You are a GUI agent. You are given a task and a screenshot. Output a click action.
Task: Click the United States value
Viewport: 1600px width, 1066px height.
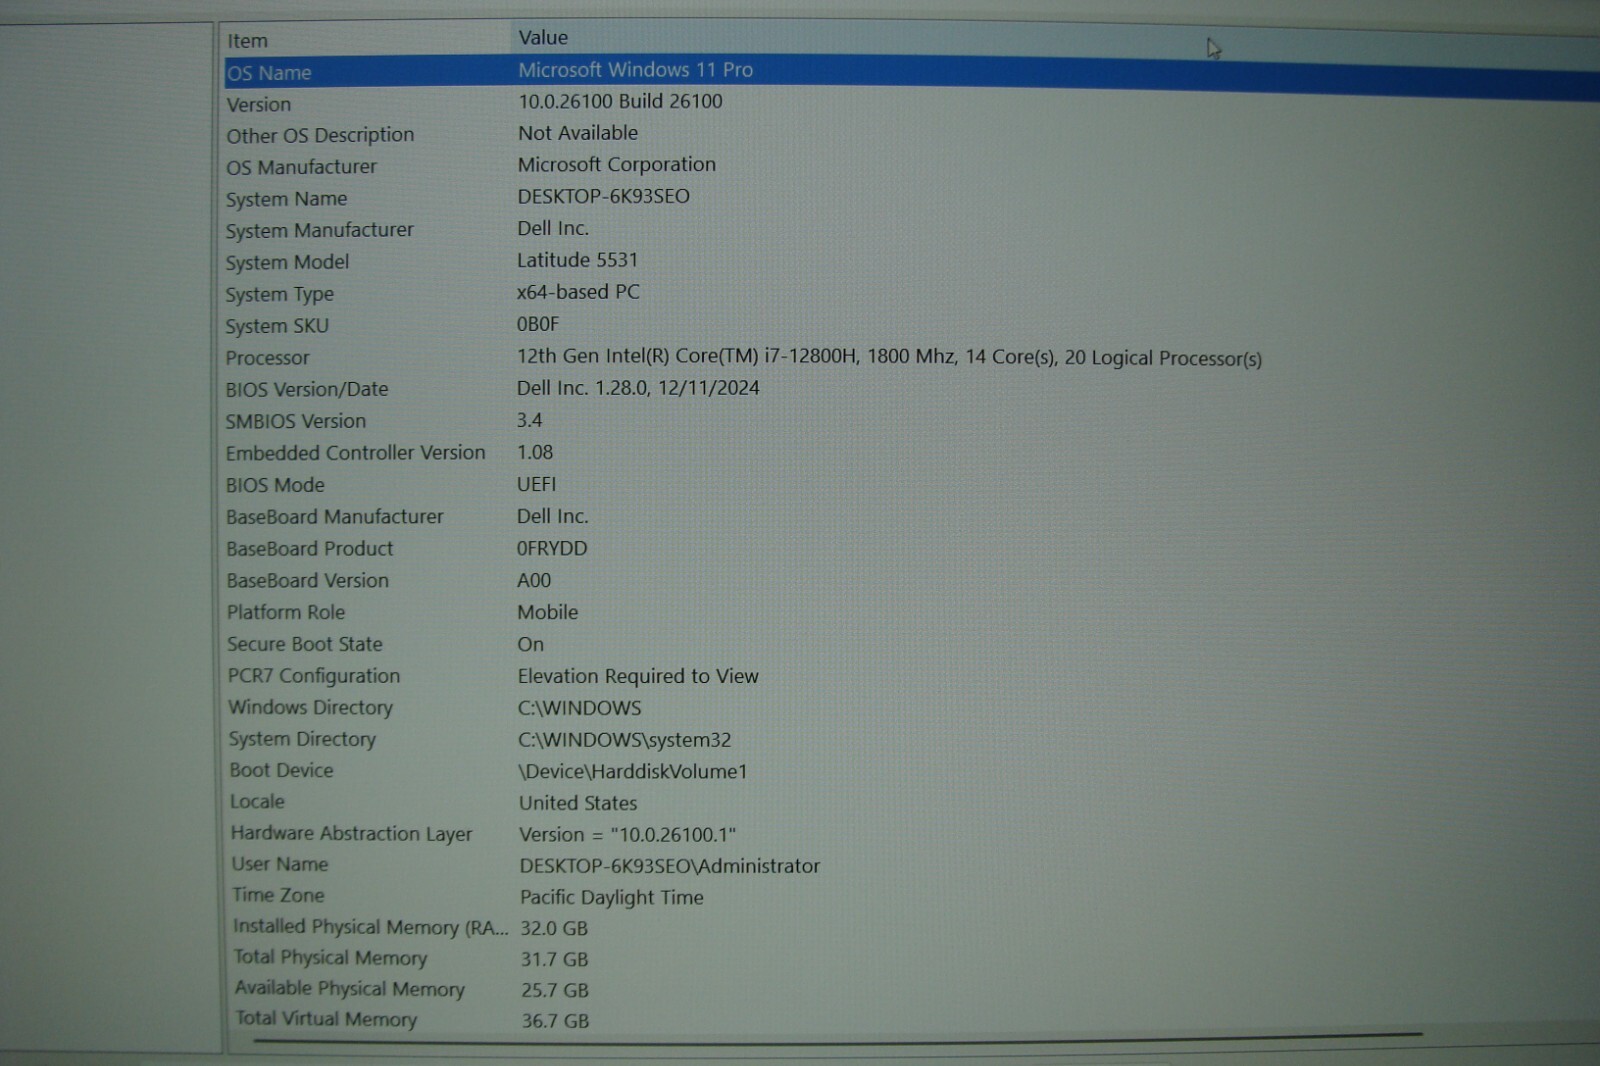578,803
